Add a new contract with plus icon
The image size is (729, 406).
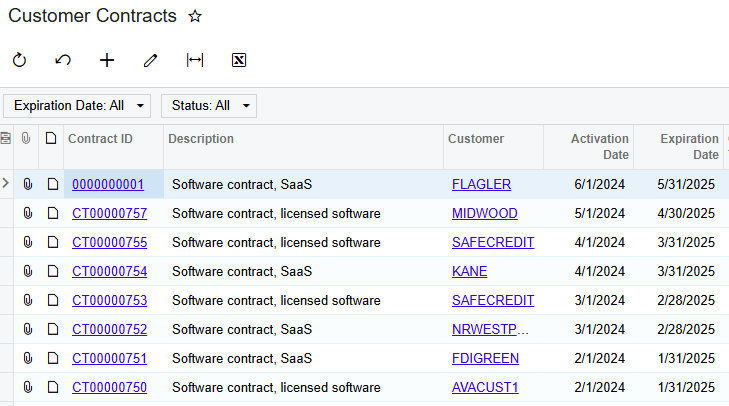coord(107,60)
